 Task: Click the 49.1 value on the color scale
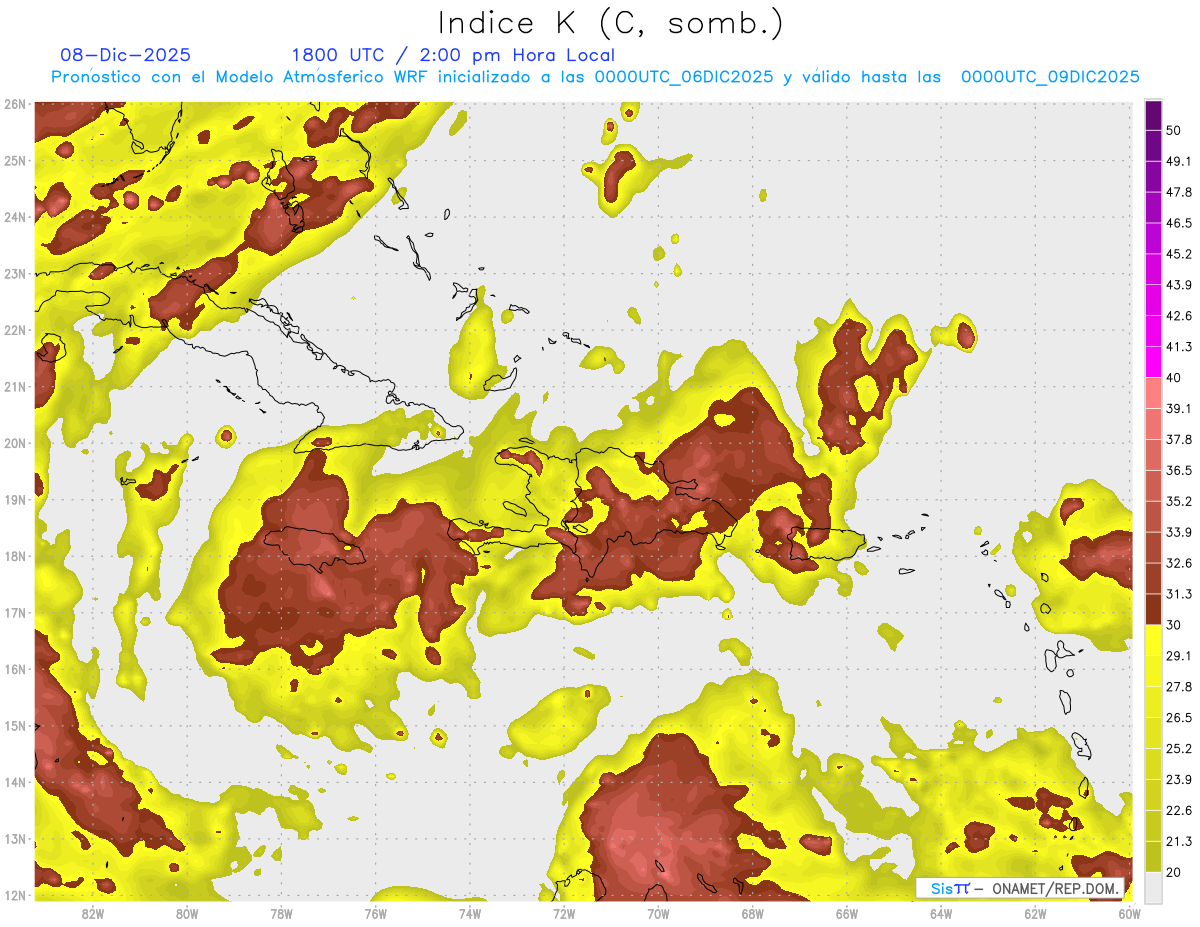(x=1179, y=161)
